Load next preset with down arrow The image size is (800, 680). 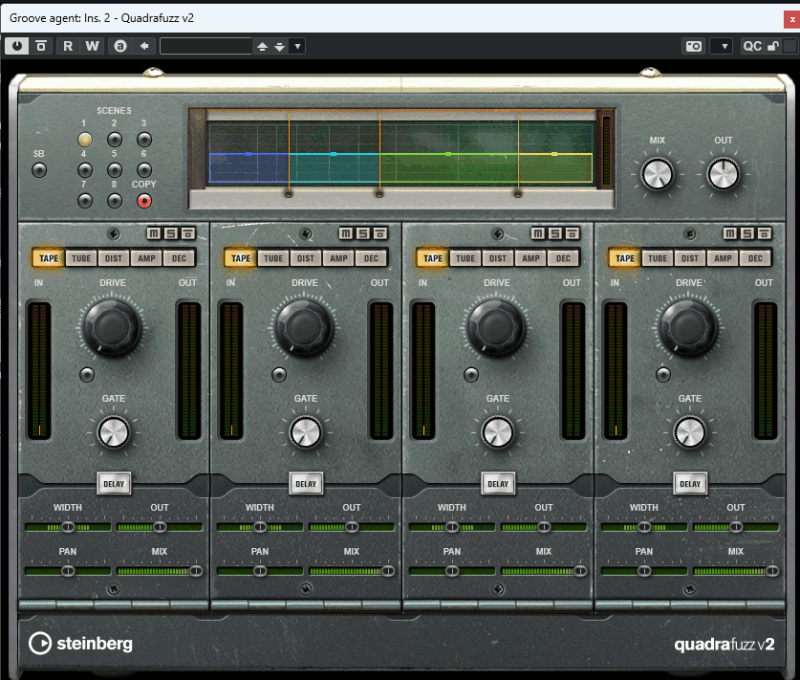click(280, 47)
